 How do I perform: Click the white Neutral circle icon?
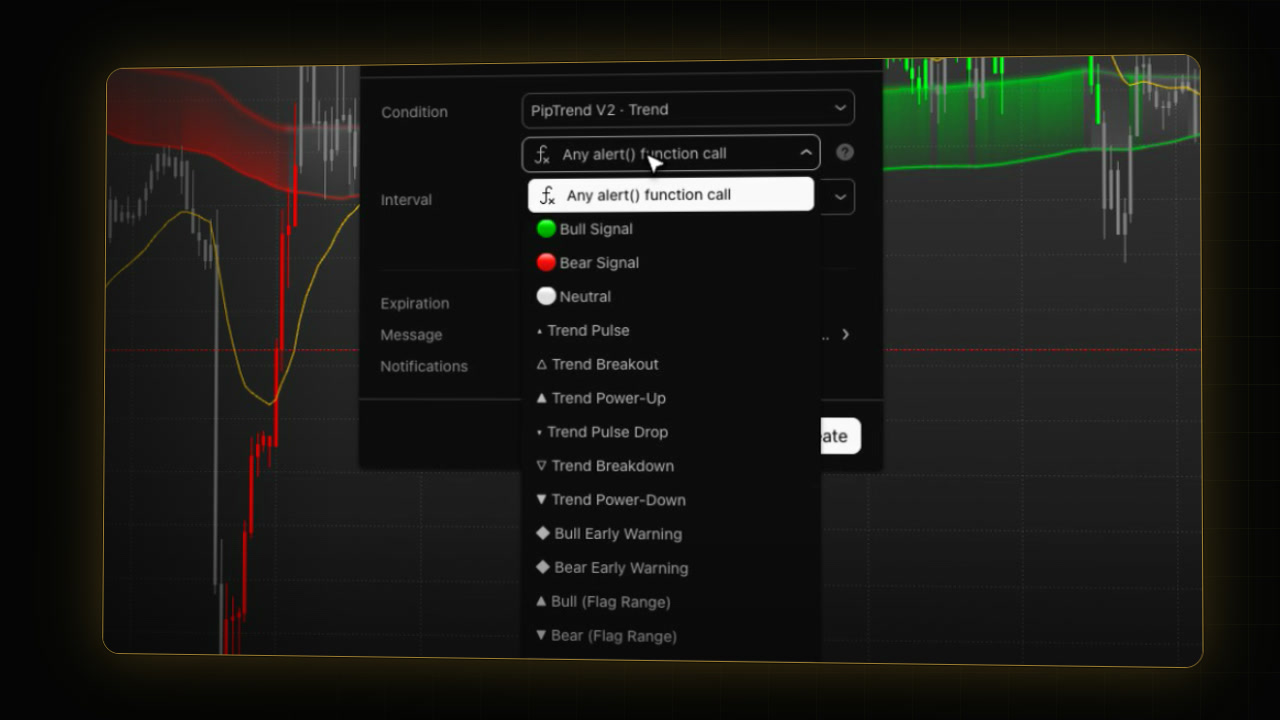[546, 297]
